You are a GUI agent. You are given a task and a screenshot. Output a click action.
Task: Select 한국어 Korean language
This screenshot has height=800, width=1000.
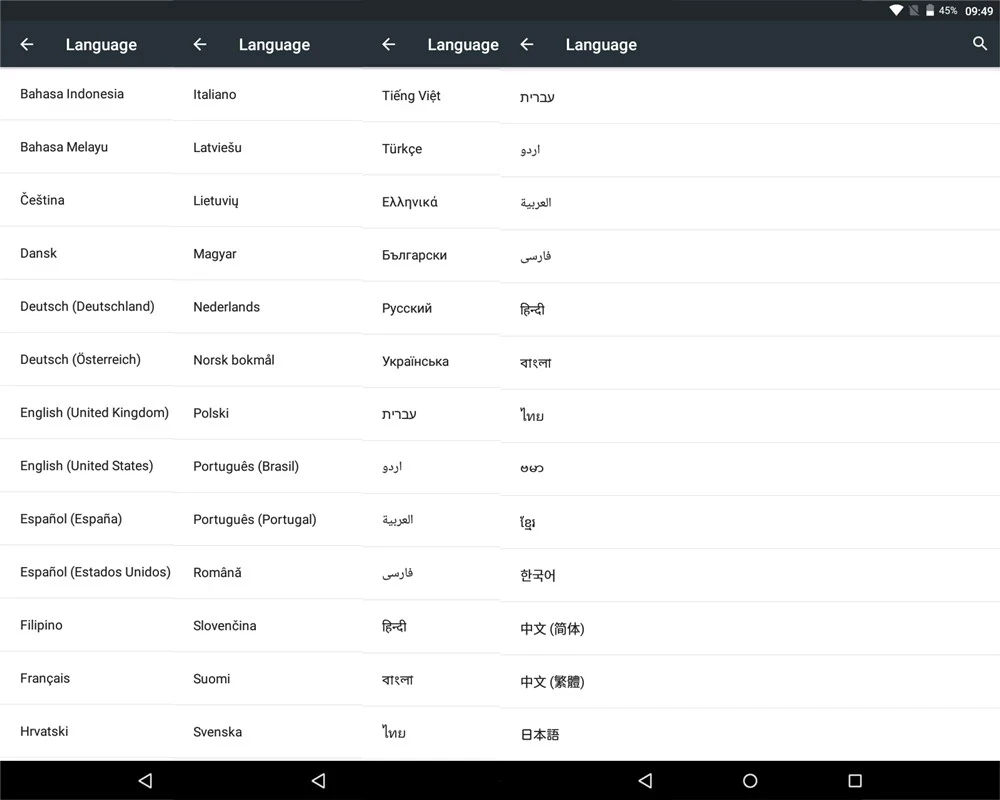tap(750, 575)
